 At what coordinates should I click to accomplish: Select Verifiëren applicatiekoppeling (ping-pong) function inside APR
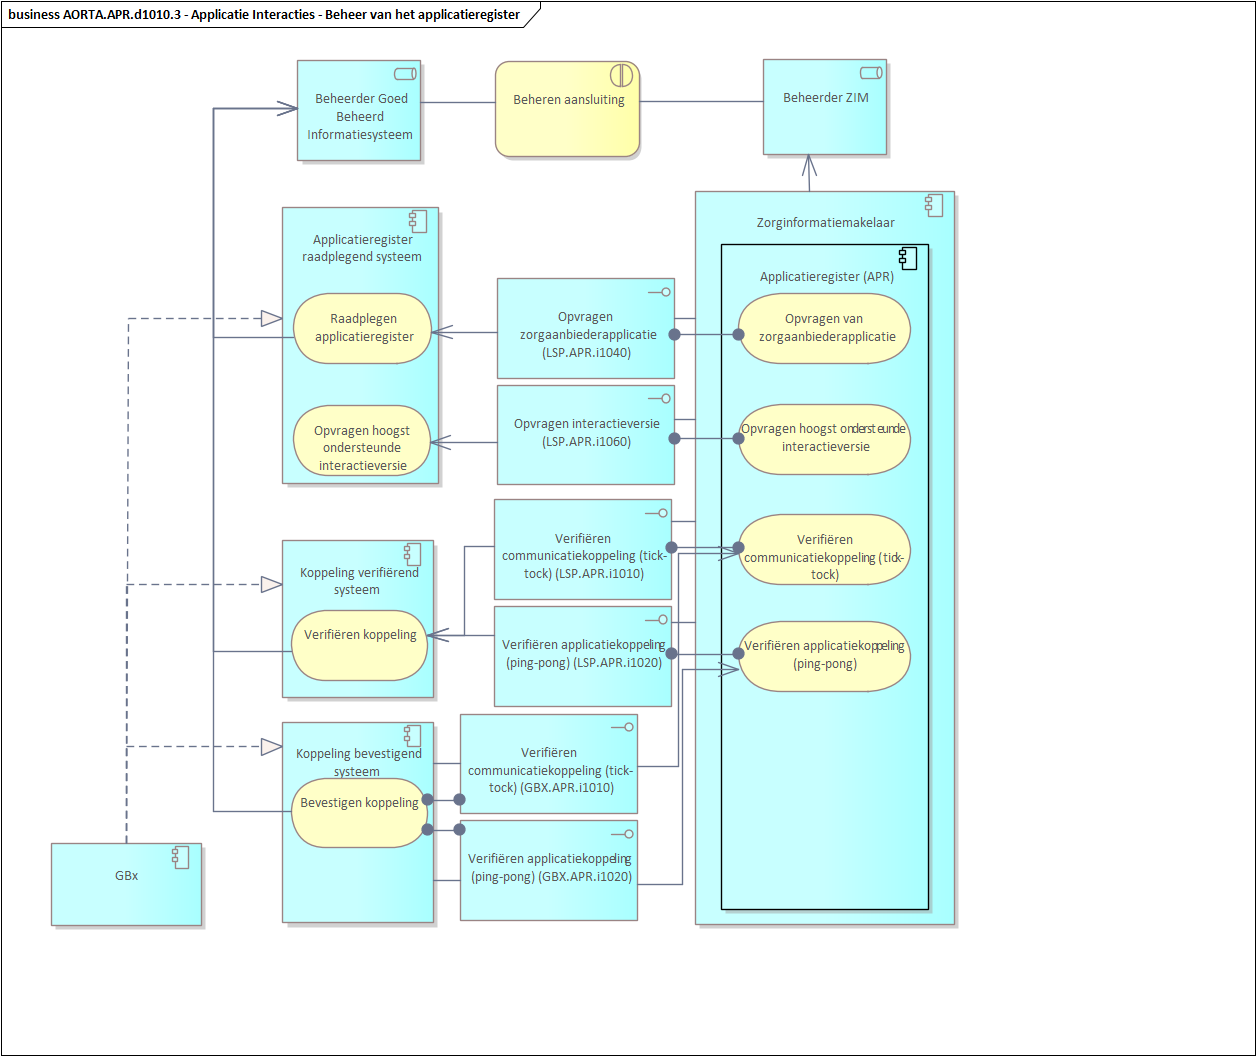824,655
